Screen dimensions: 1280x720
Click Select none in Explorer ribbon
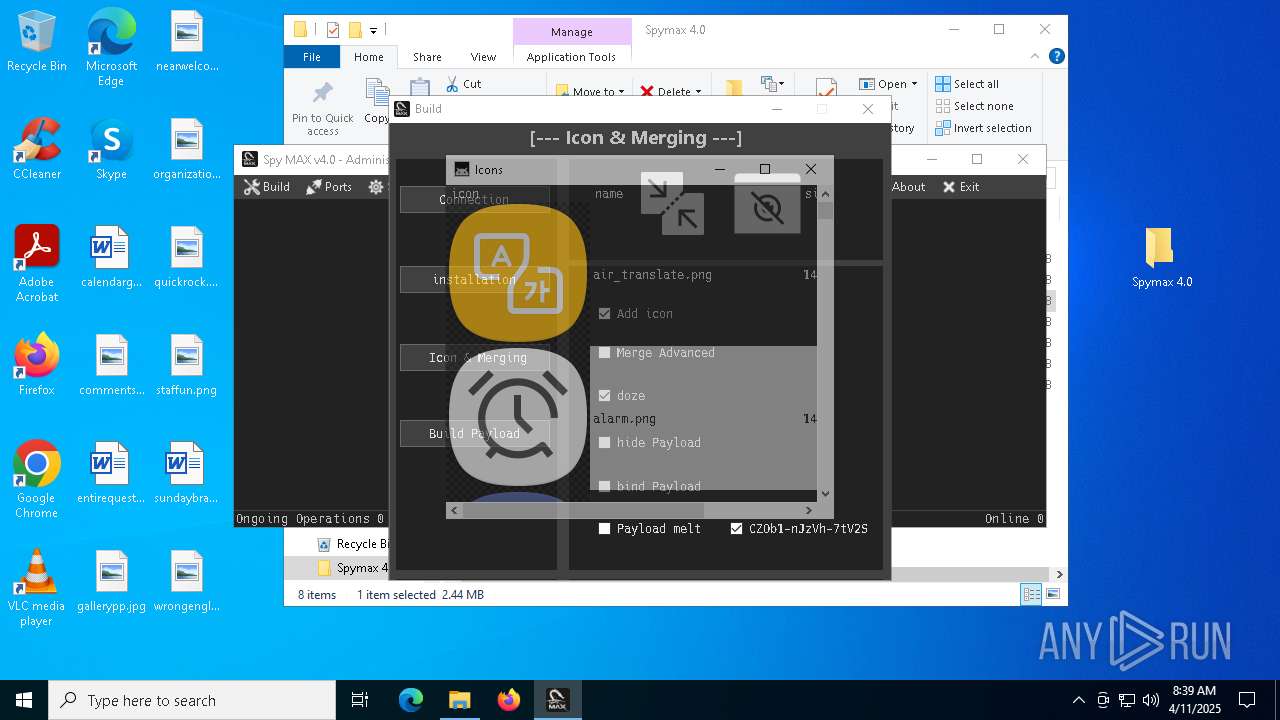point(974,106)
